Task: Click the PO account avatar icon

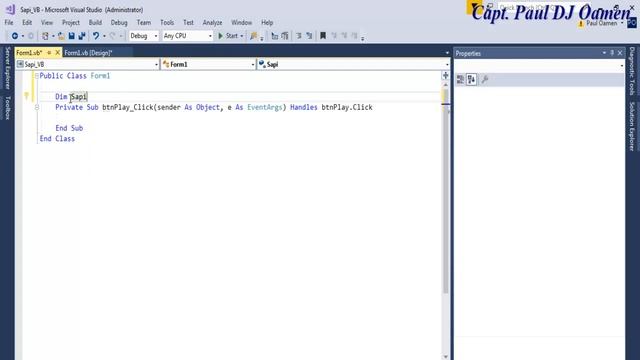Action: point(632,23)
